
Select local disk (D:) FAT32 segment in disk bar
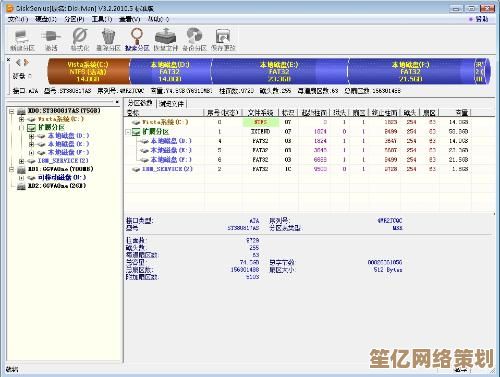click(170, 71)
